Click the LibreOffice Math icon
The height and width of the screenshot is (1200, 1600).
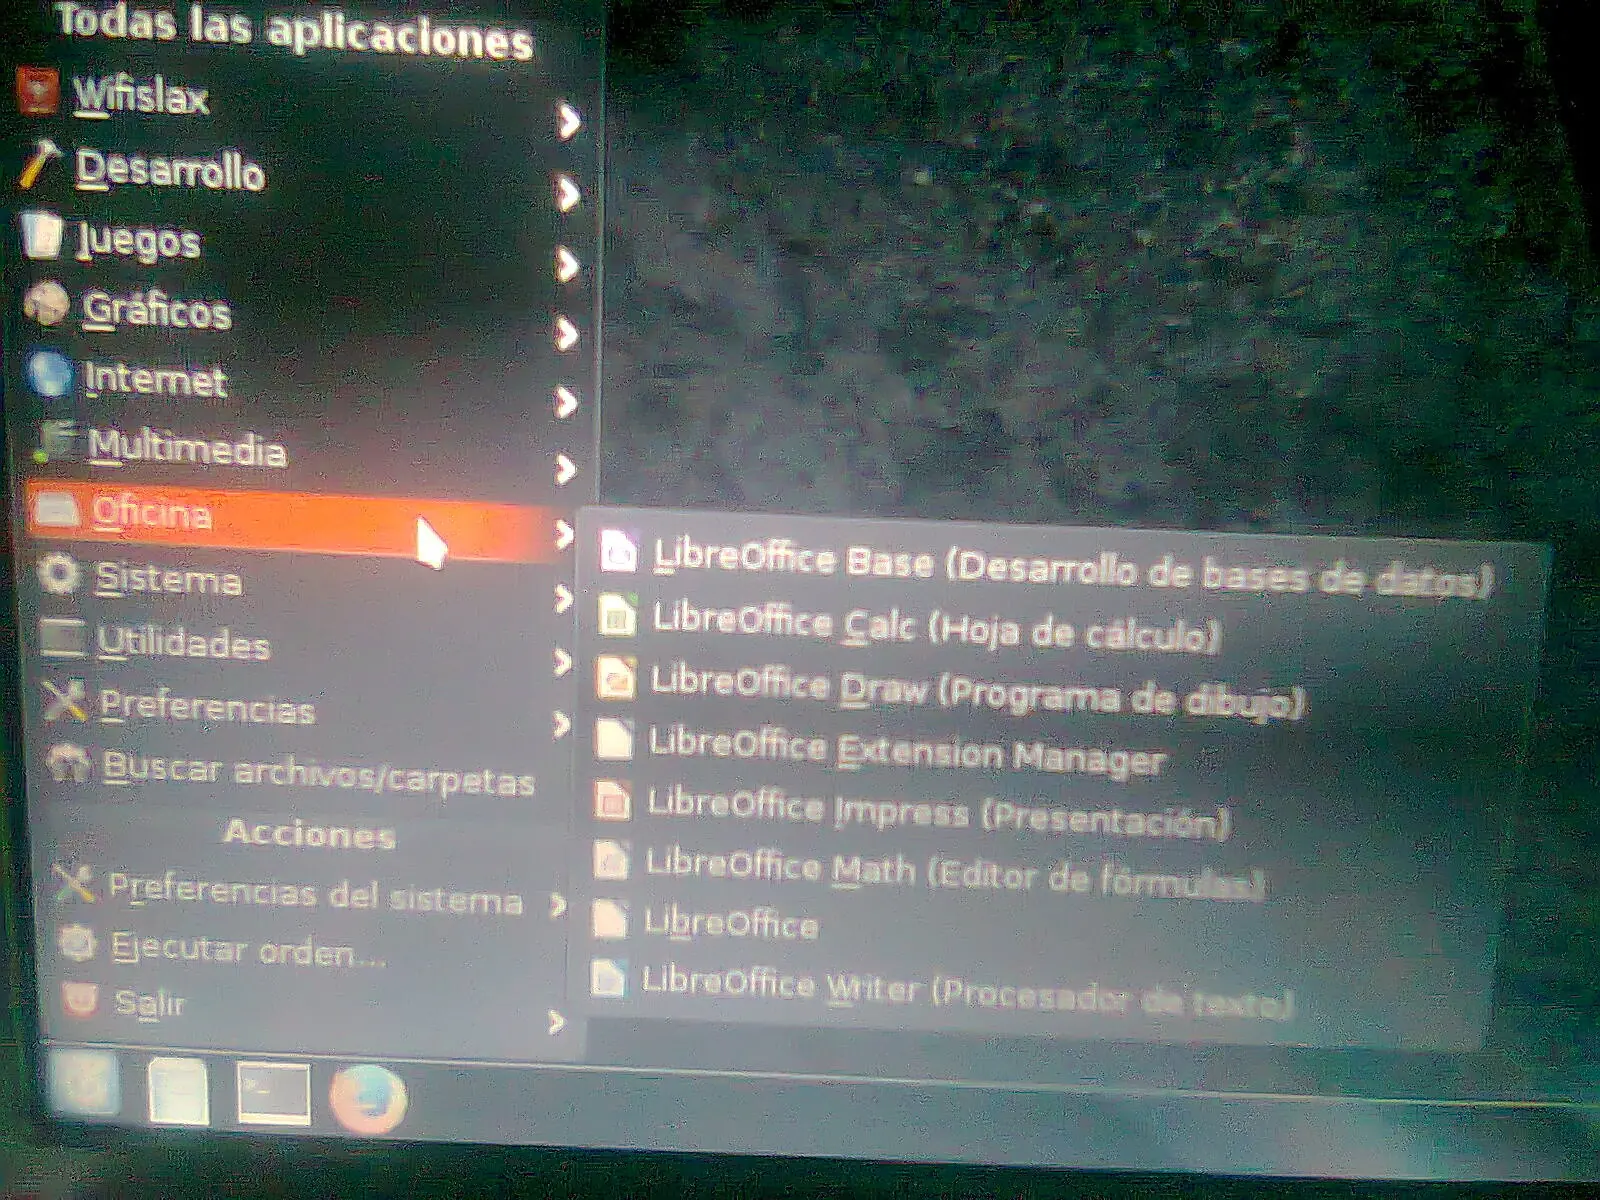tap(611, 860)
